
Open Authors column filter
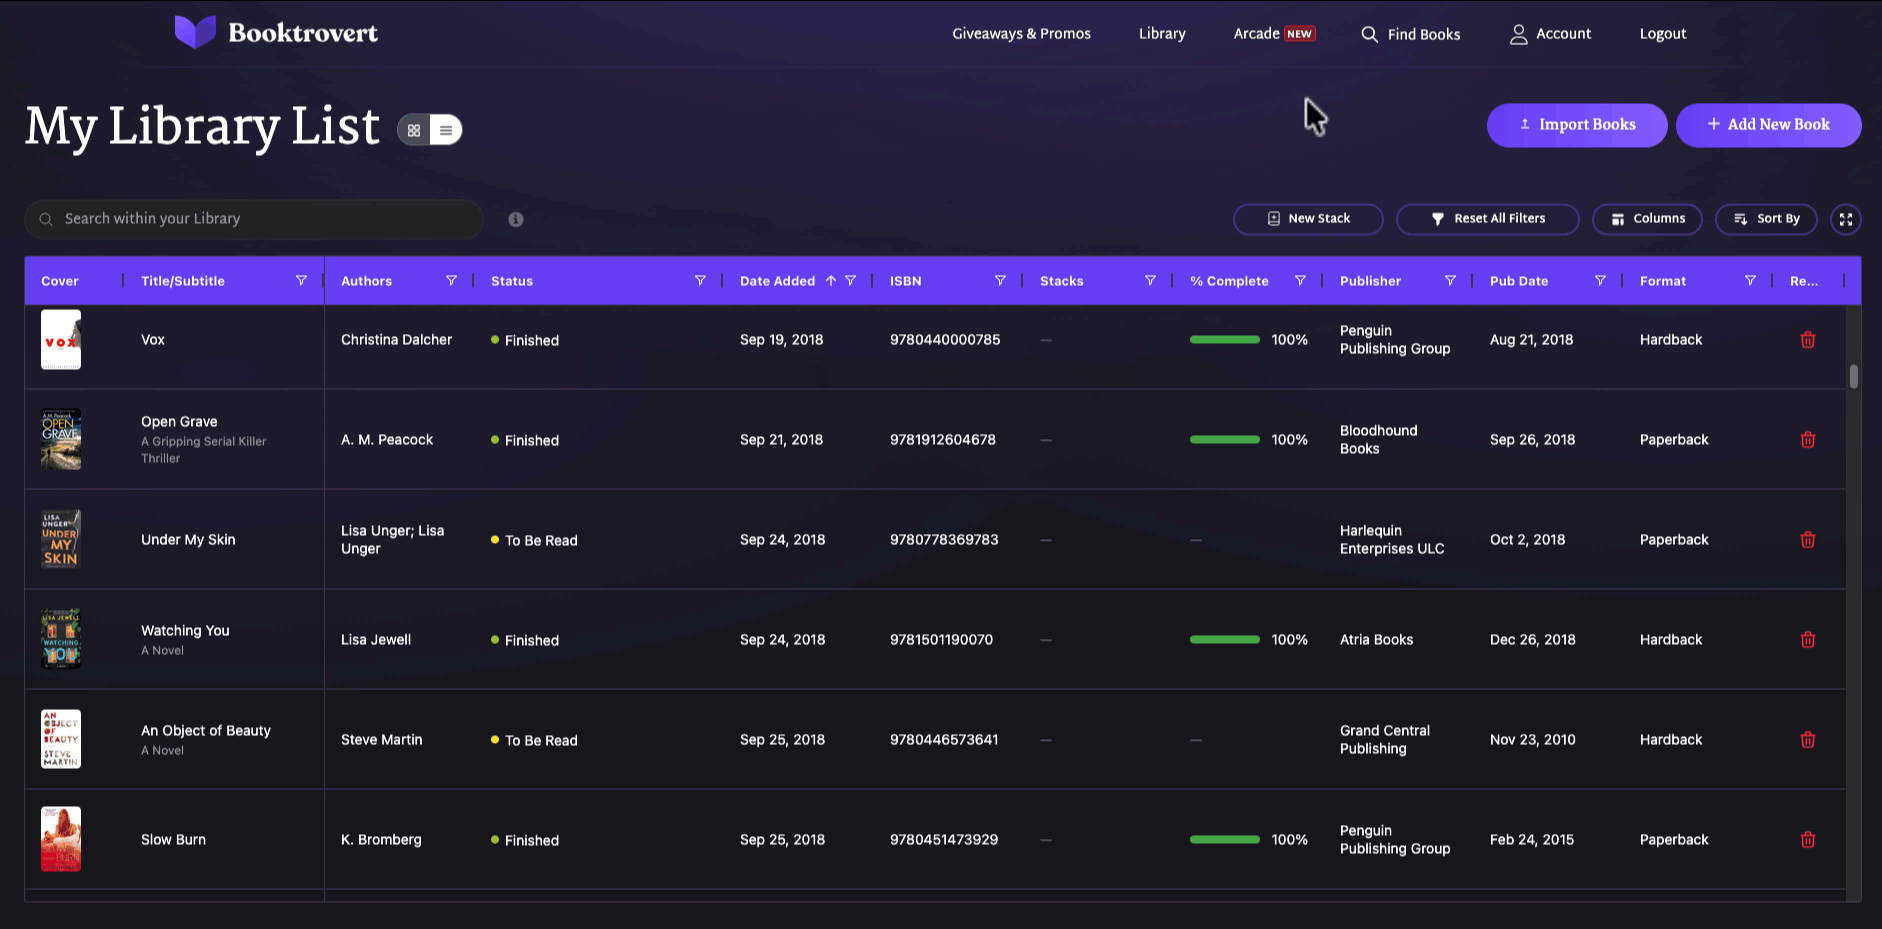tap(451, 281)
